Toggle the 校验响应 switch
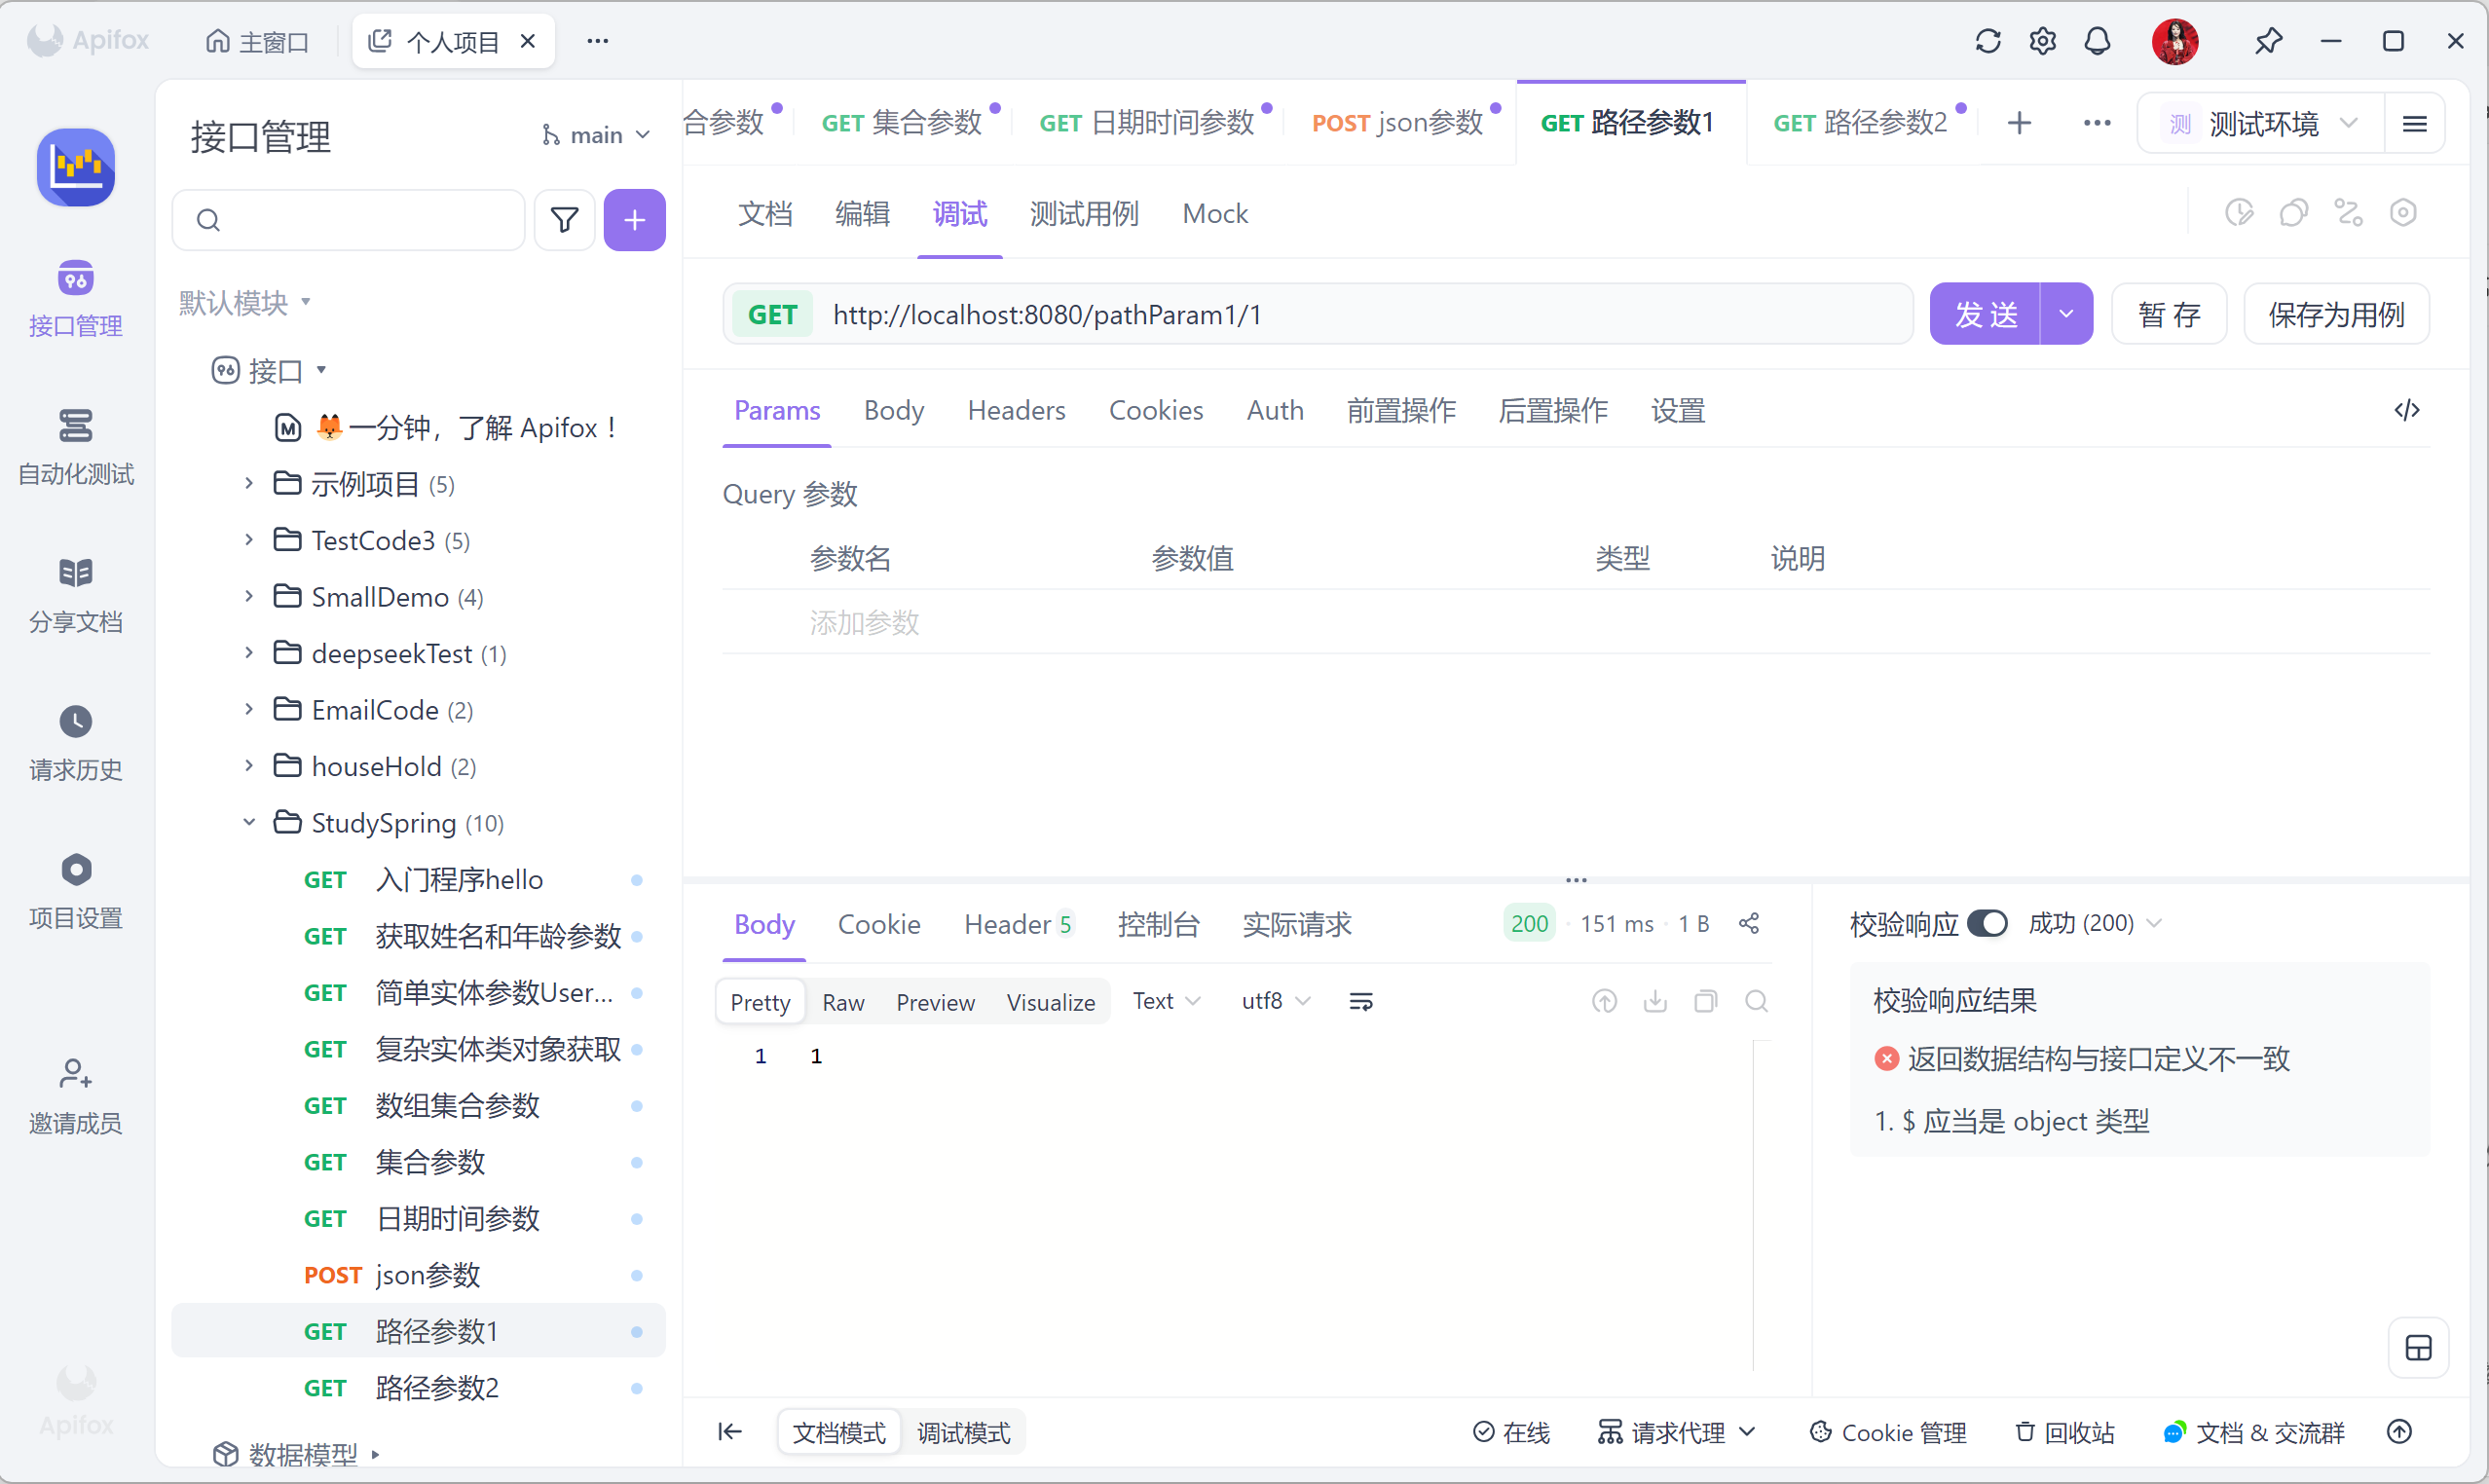 (x=1987, y=923)
